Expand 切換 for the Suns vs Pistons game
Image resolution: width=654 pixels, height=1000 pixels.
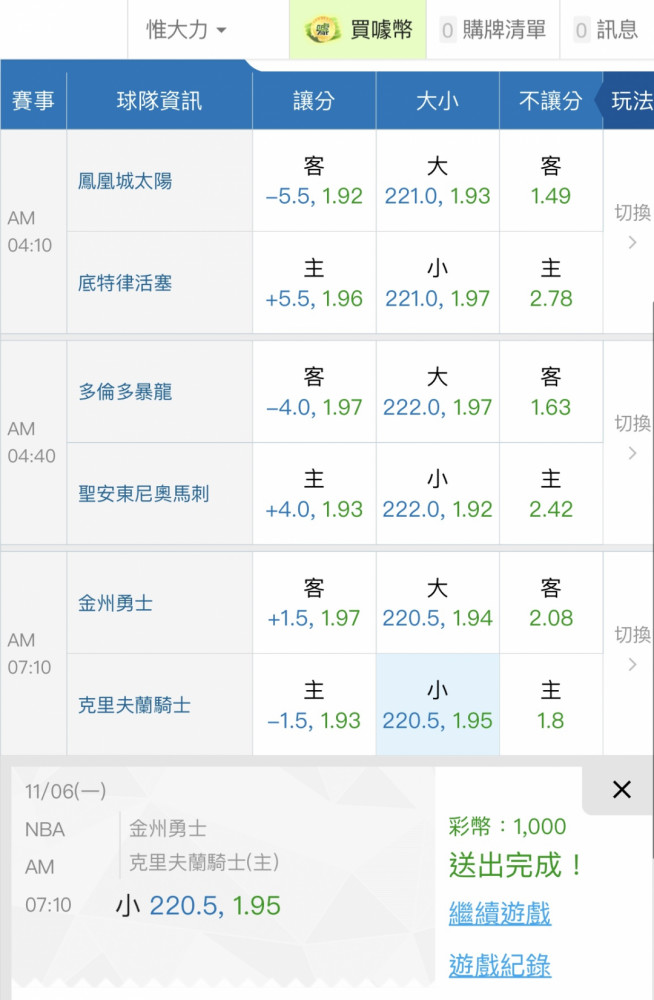(631, 226)
